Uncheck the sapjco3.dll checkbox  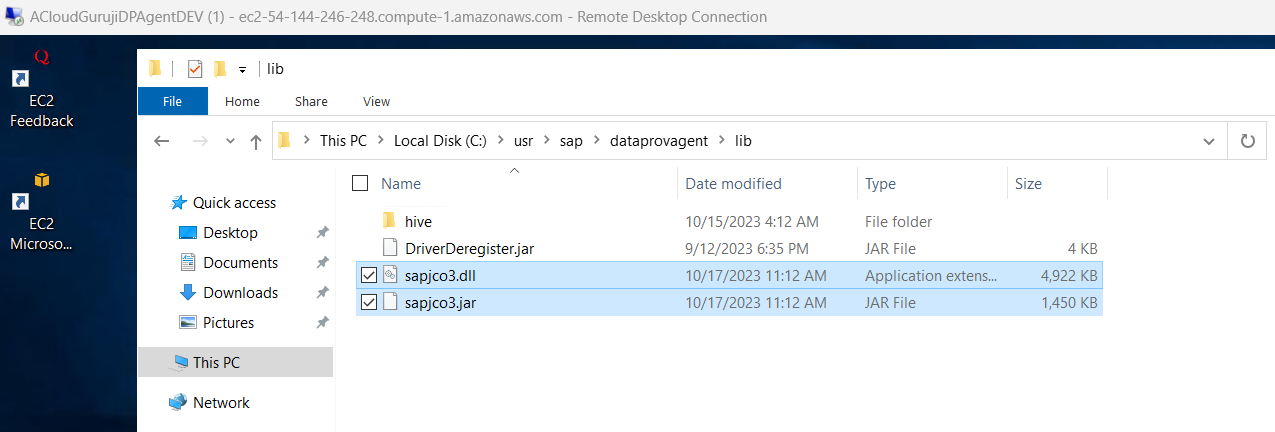click(x=369, y=275)
